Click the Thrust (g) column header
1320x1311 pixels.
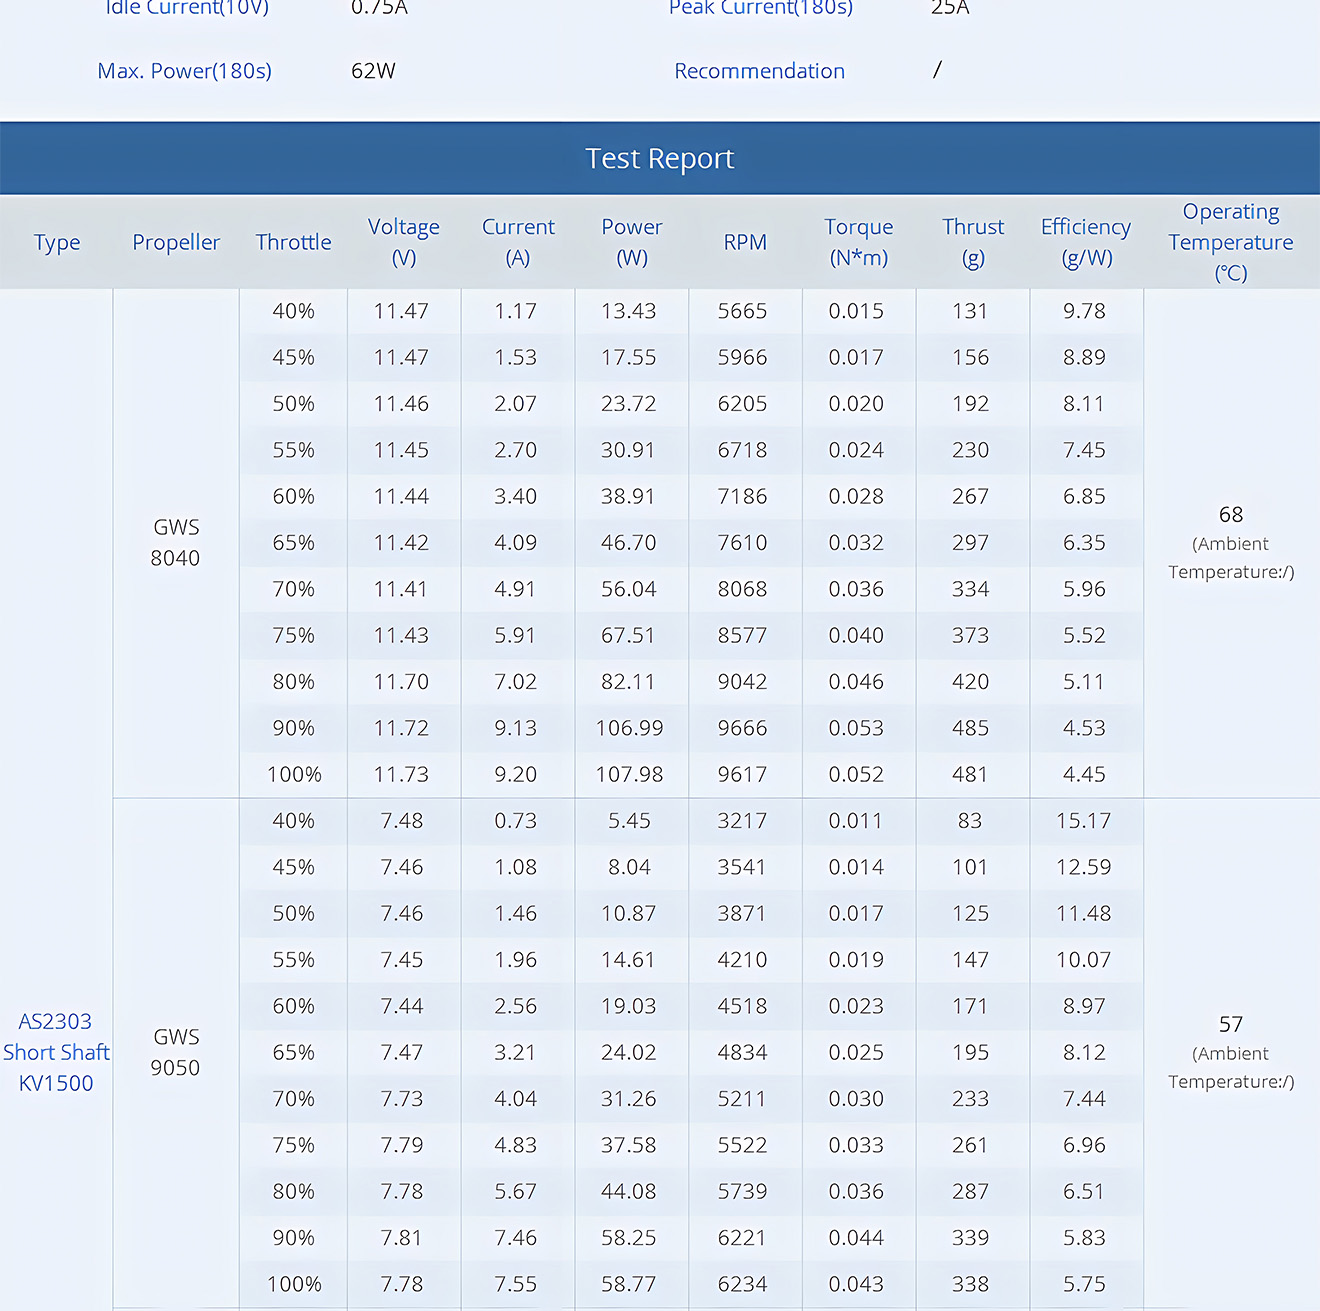(973, 242)
